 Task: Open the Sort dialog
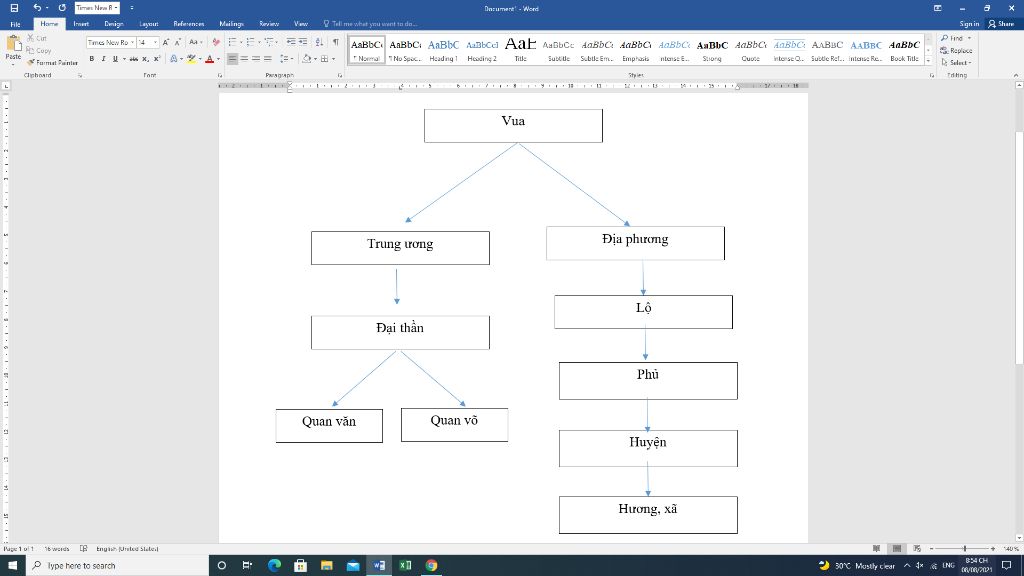(319, 42)
